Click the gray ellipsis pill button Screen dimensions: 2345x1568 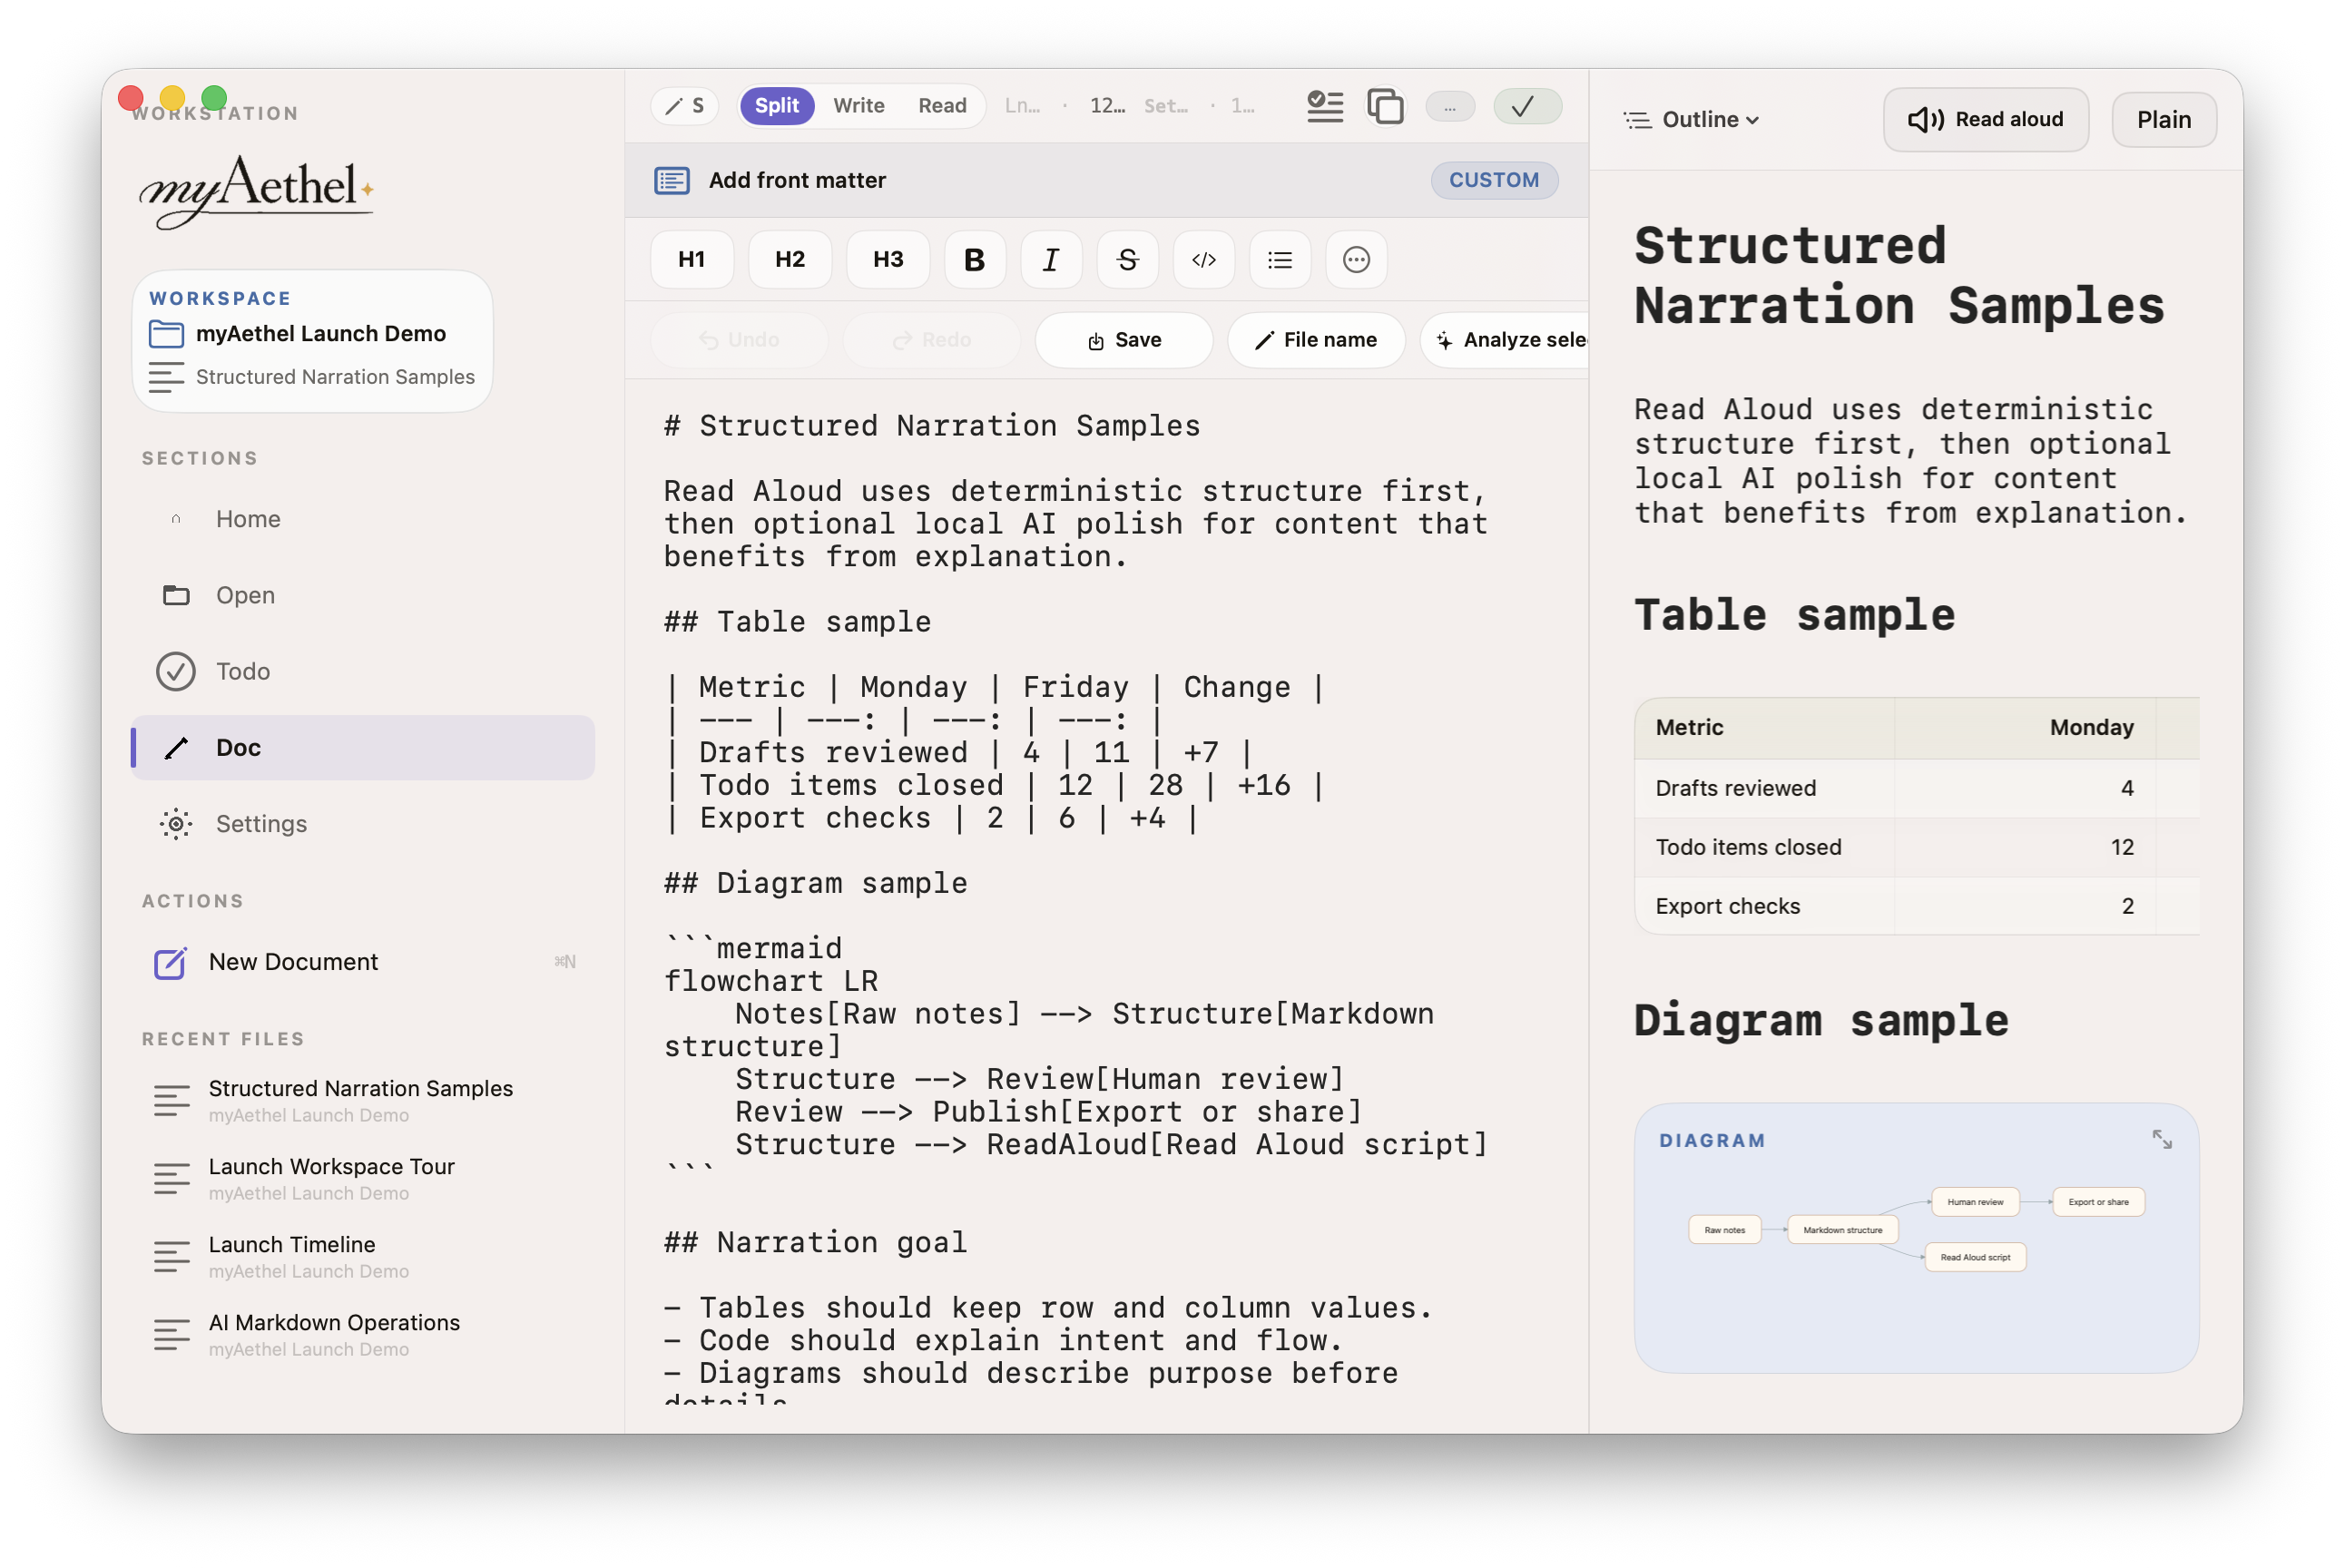coord(1449,106)
